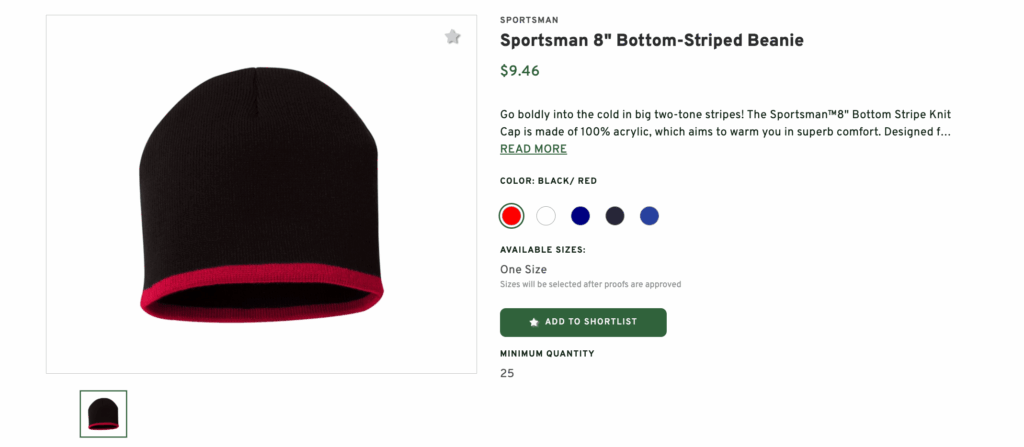Open the beanie thumbnail below main image
Screen dimensions: 1024x447
(103, 413)
